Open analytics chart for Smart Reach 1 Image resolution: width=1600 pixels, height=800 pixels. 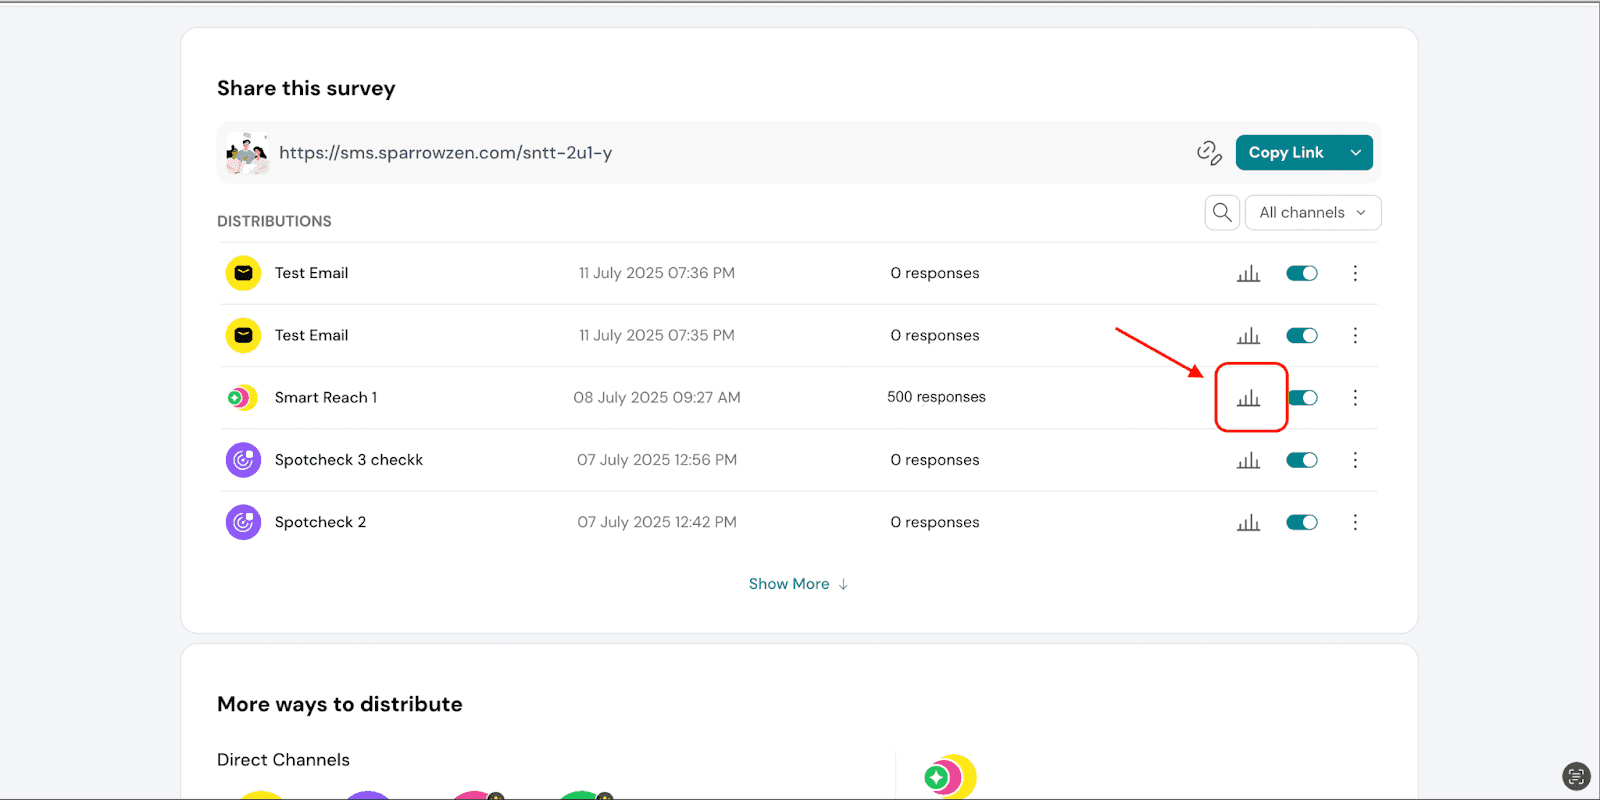[x=1248, y=398]
